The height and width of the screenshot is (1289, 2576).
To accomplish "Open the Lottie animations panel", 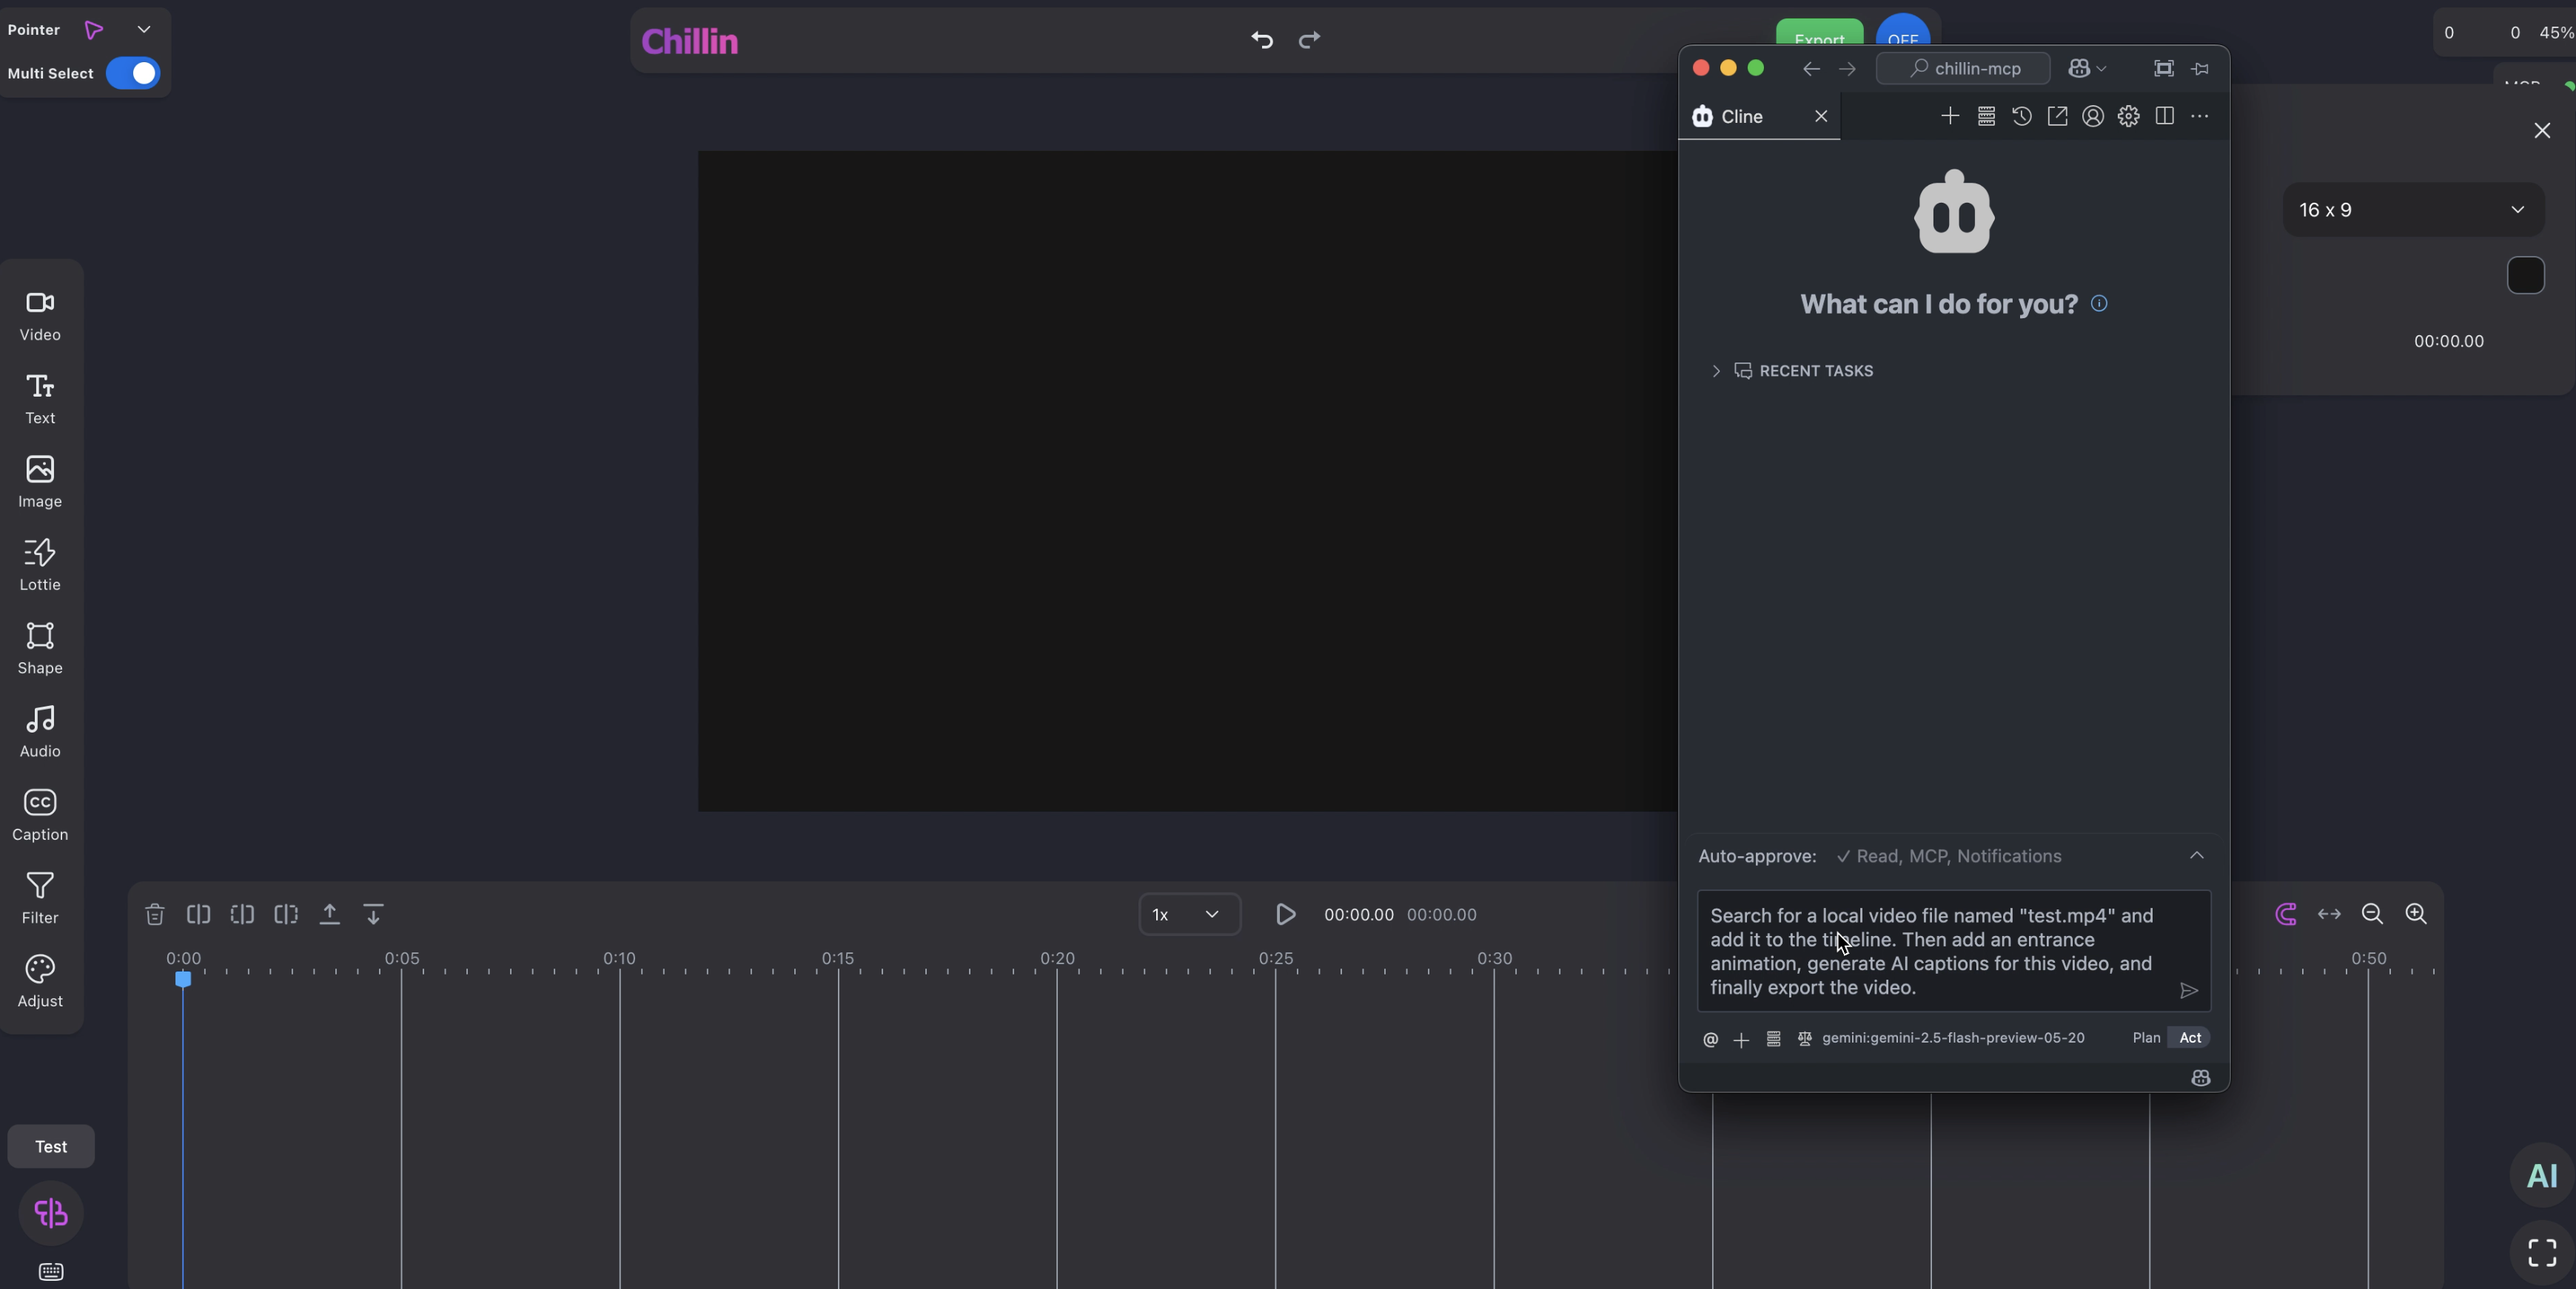I will (40, 565).
